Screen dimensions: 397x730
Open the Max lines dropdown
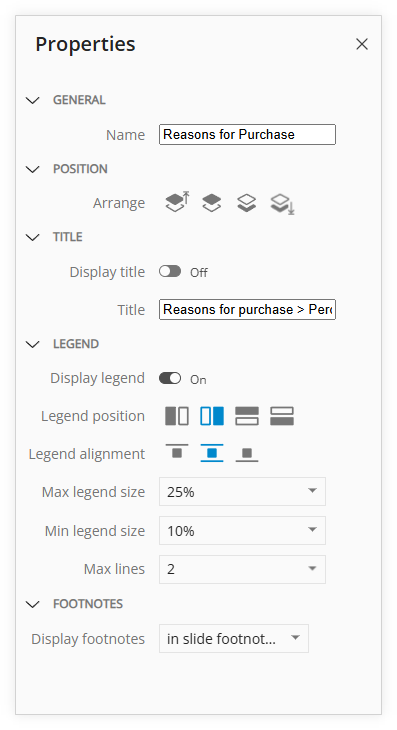242,569
